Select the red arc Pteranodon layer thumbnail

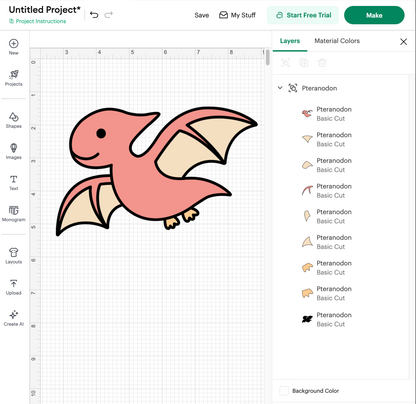[307, 191]
